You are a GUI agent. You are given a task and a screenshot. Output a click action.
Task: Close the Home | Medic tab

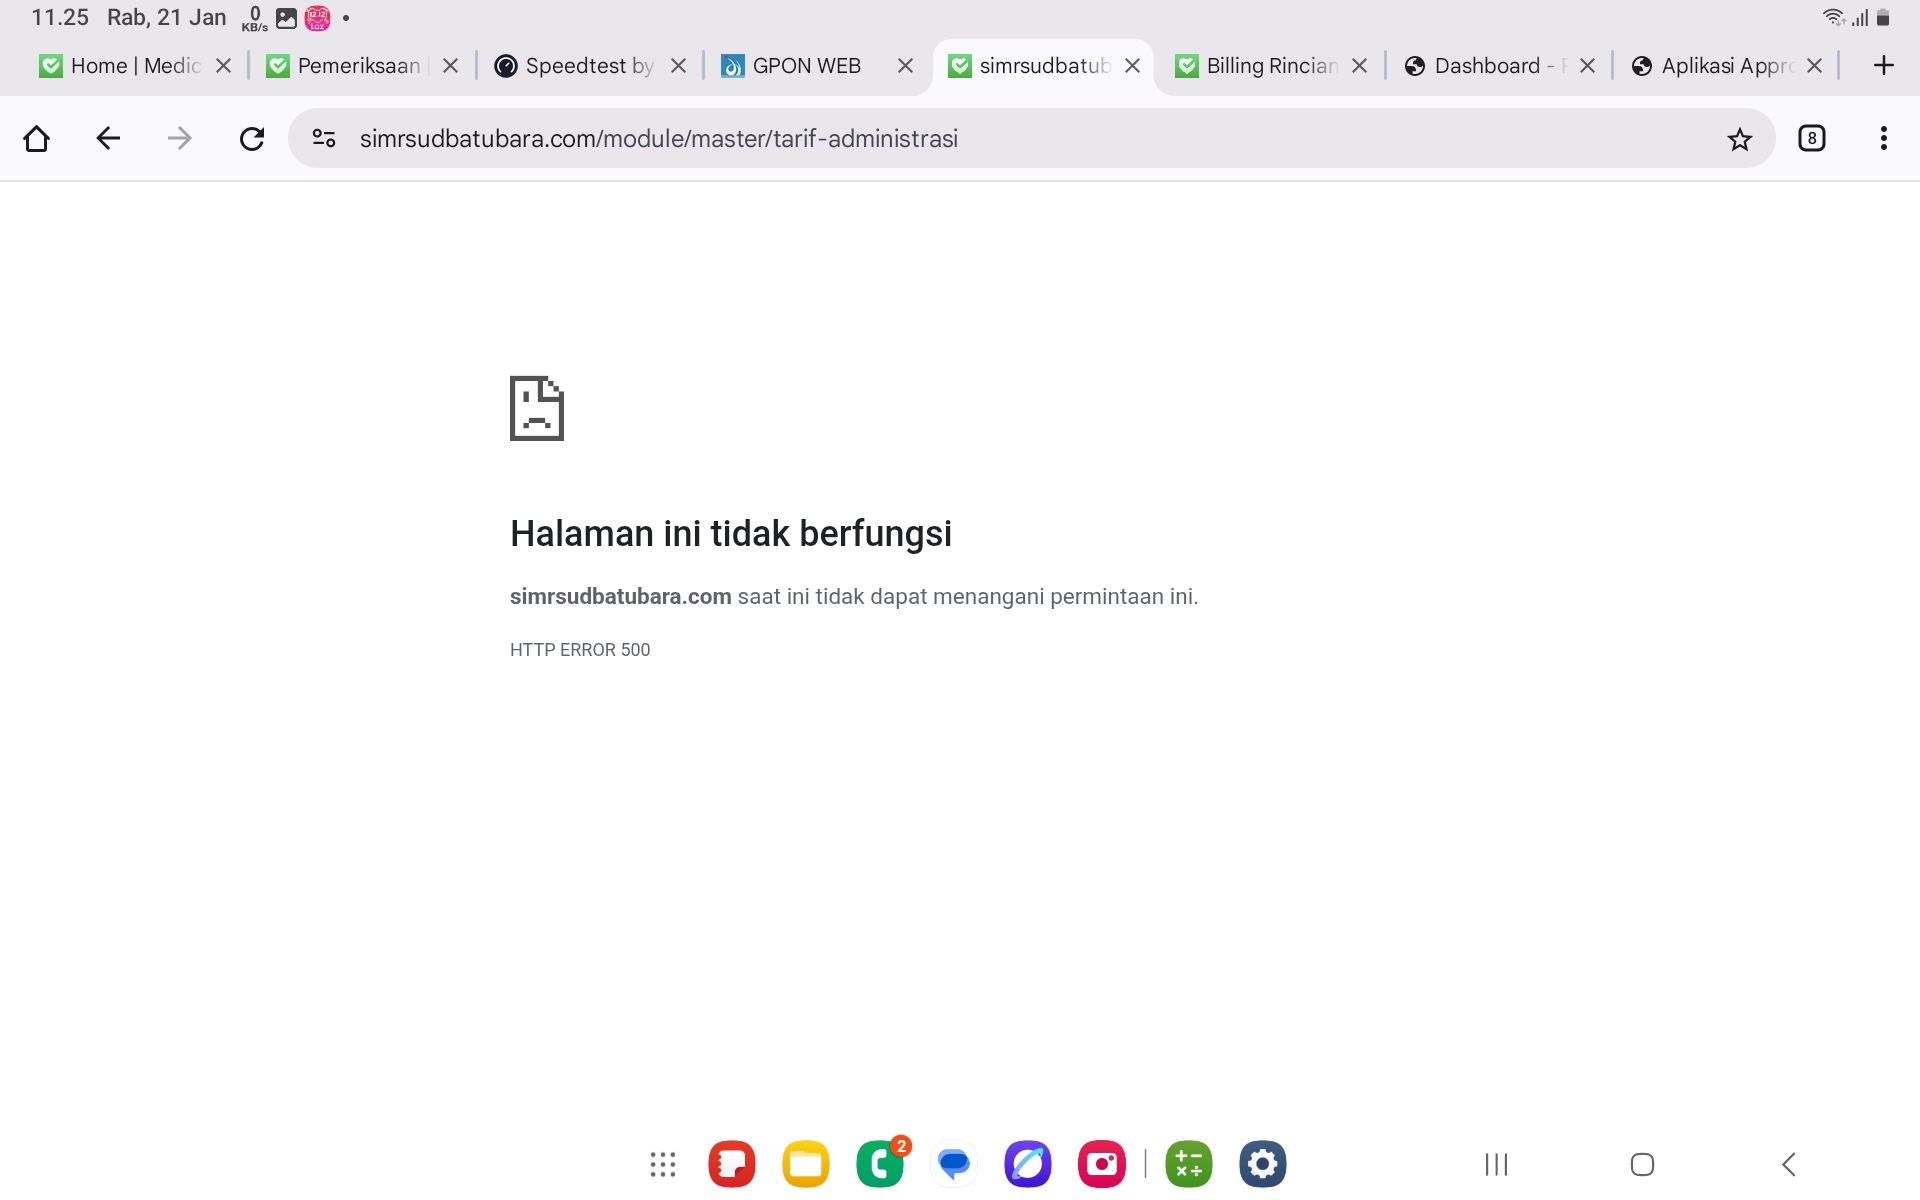coord(224,66)
